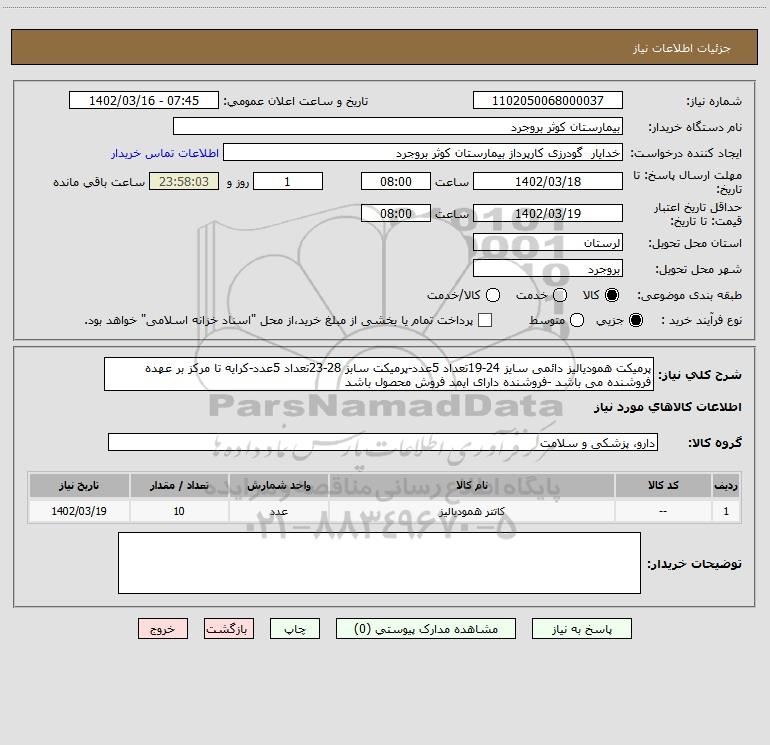Click the ردیف column header
Image resolution: width=770 pixels, height=745 pixels.
tap(726, 485)
